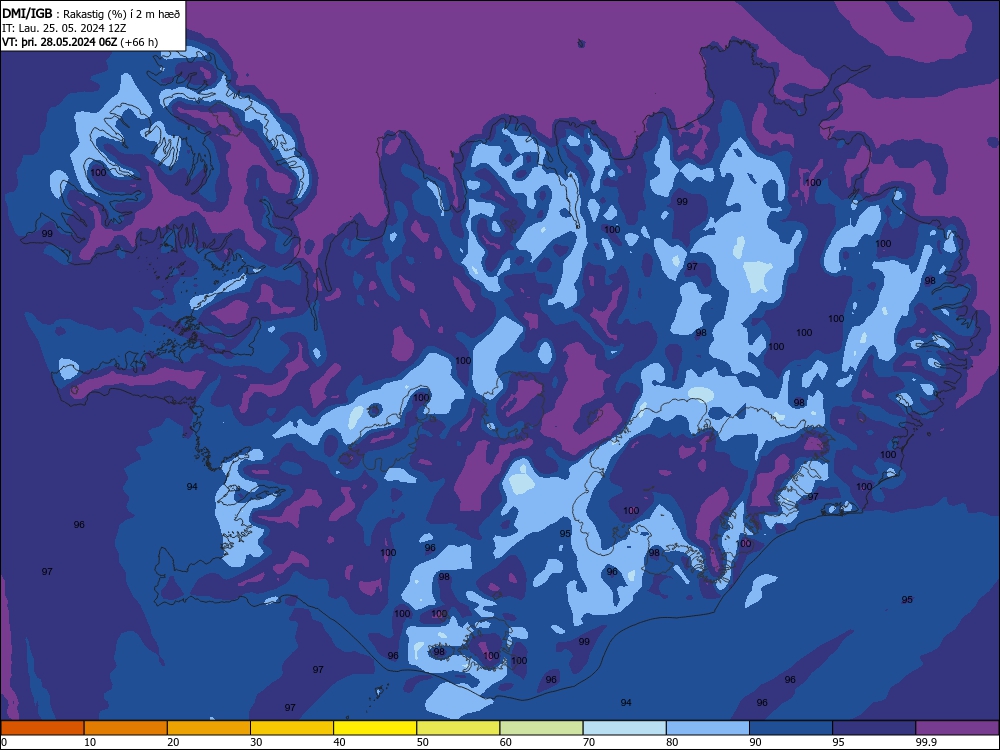Select the legend scale tick label '60'
The height and width of the screenshot is (750, 1000).
click(x=506, y=742)
